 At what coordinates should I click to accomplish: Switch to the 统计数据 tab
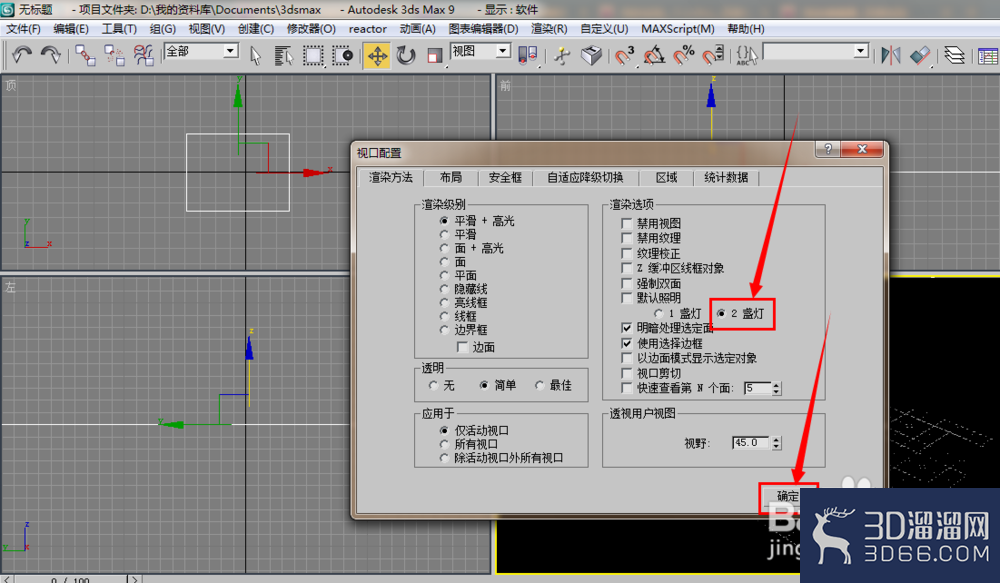[726, 177]
